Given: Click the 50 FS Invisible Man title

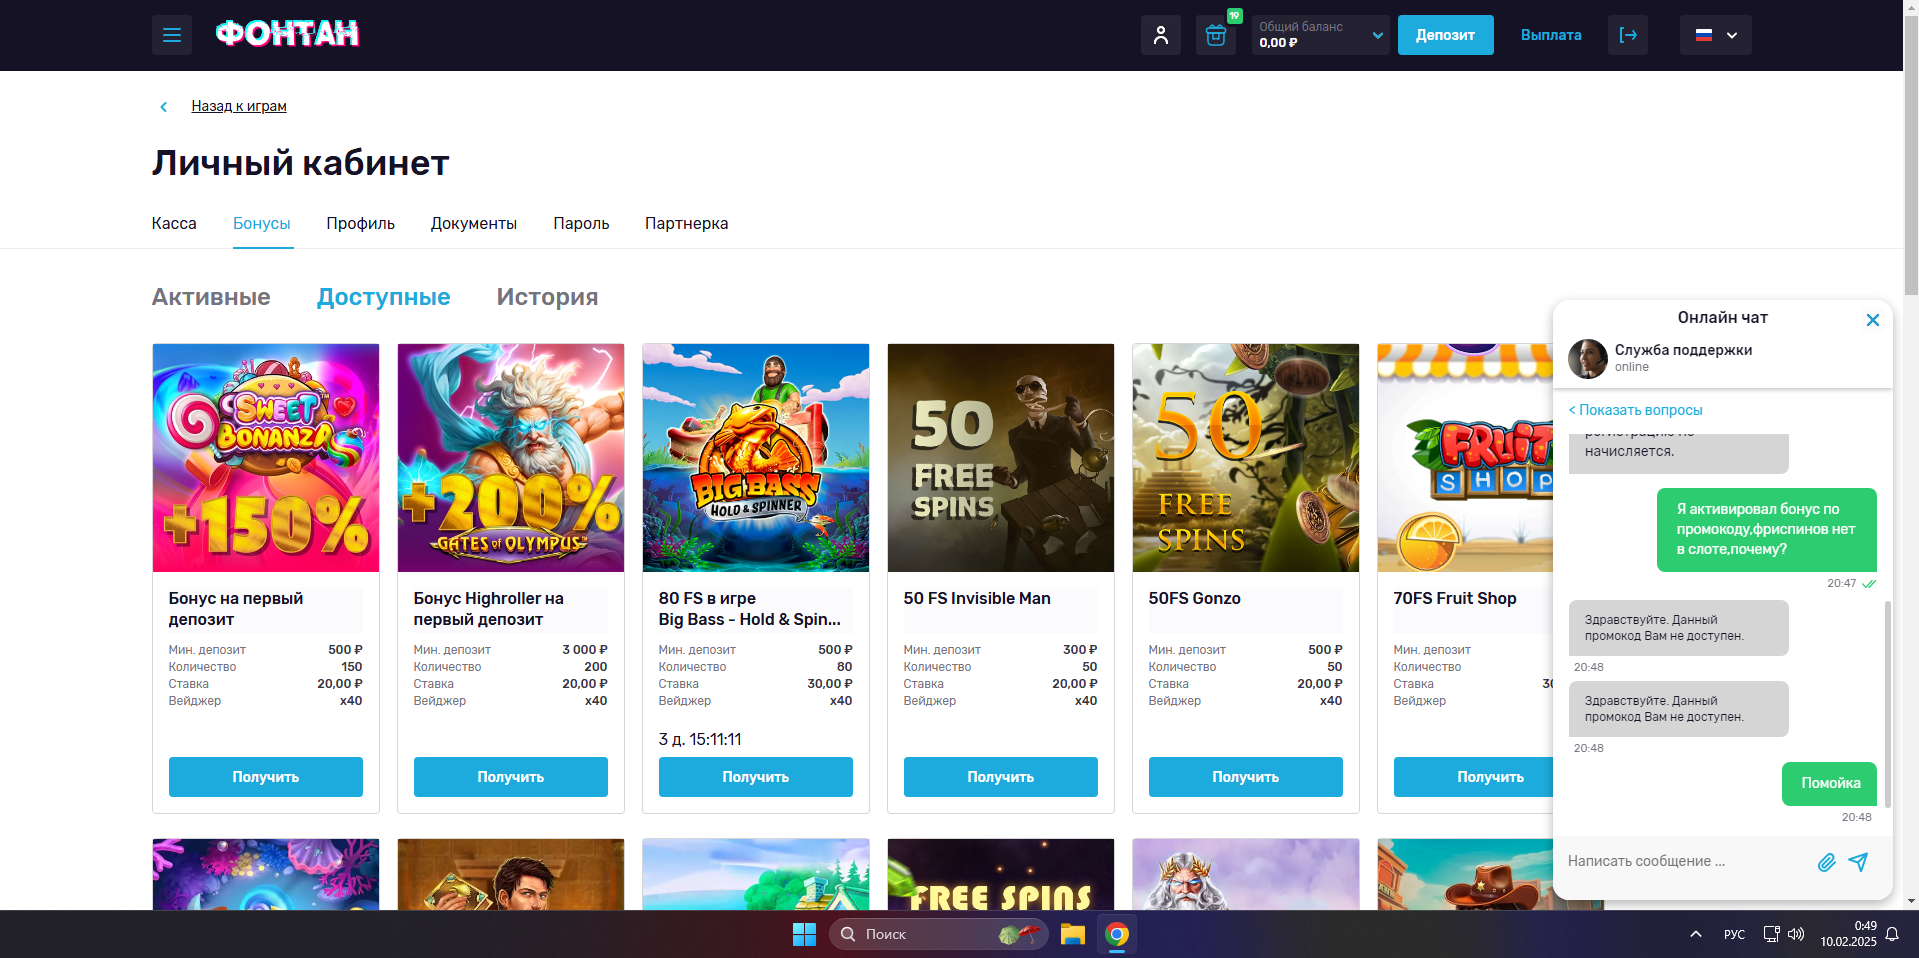Looking at the screenshot, I should point(977,598).
